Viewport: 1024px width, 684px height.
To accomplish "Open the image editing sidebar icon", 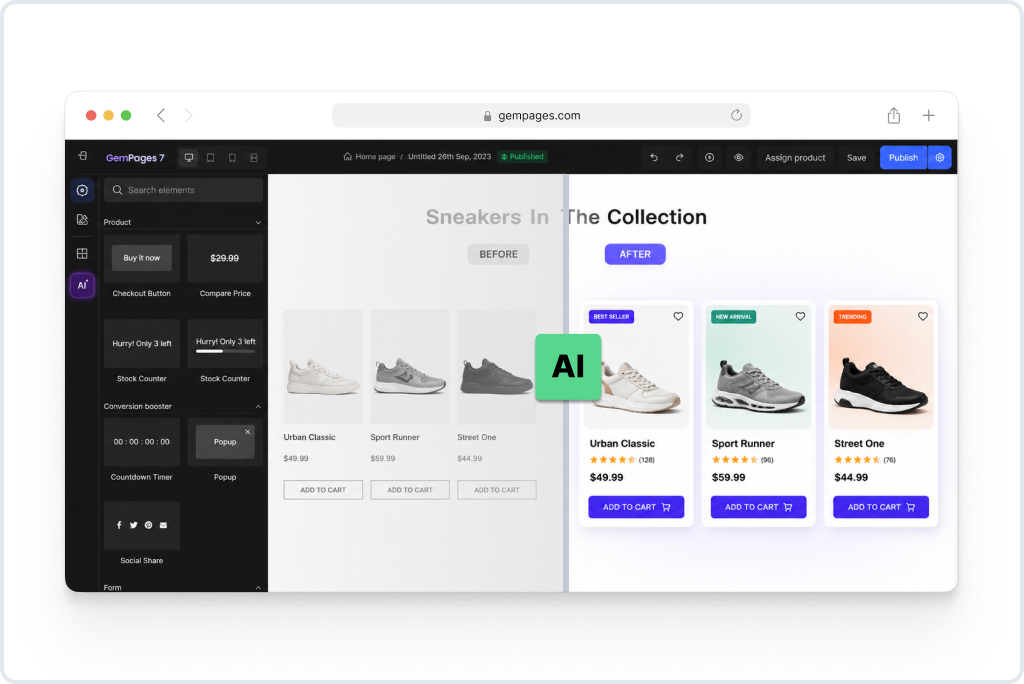I will click(82, 220).
